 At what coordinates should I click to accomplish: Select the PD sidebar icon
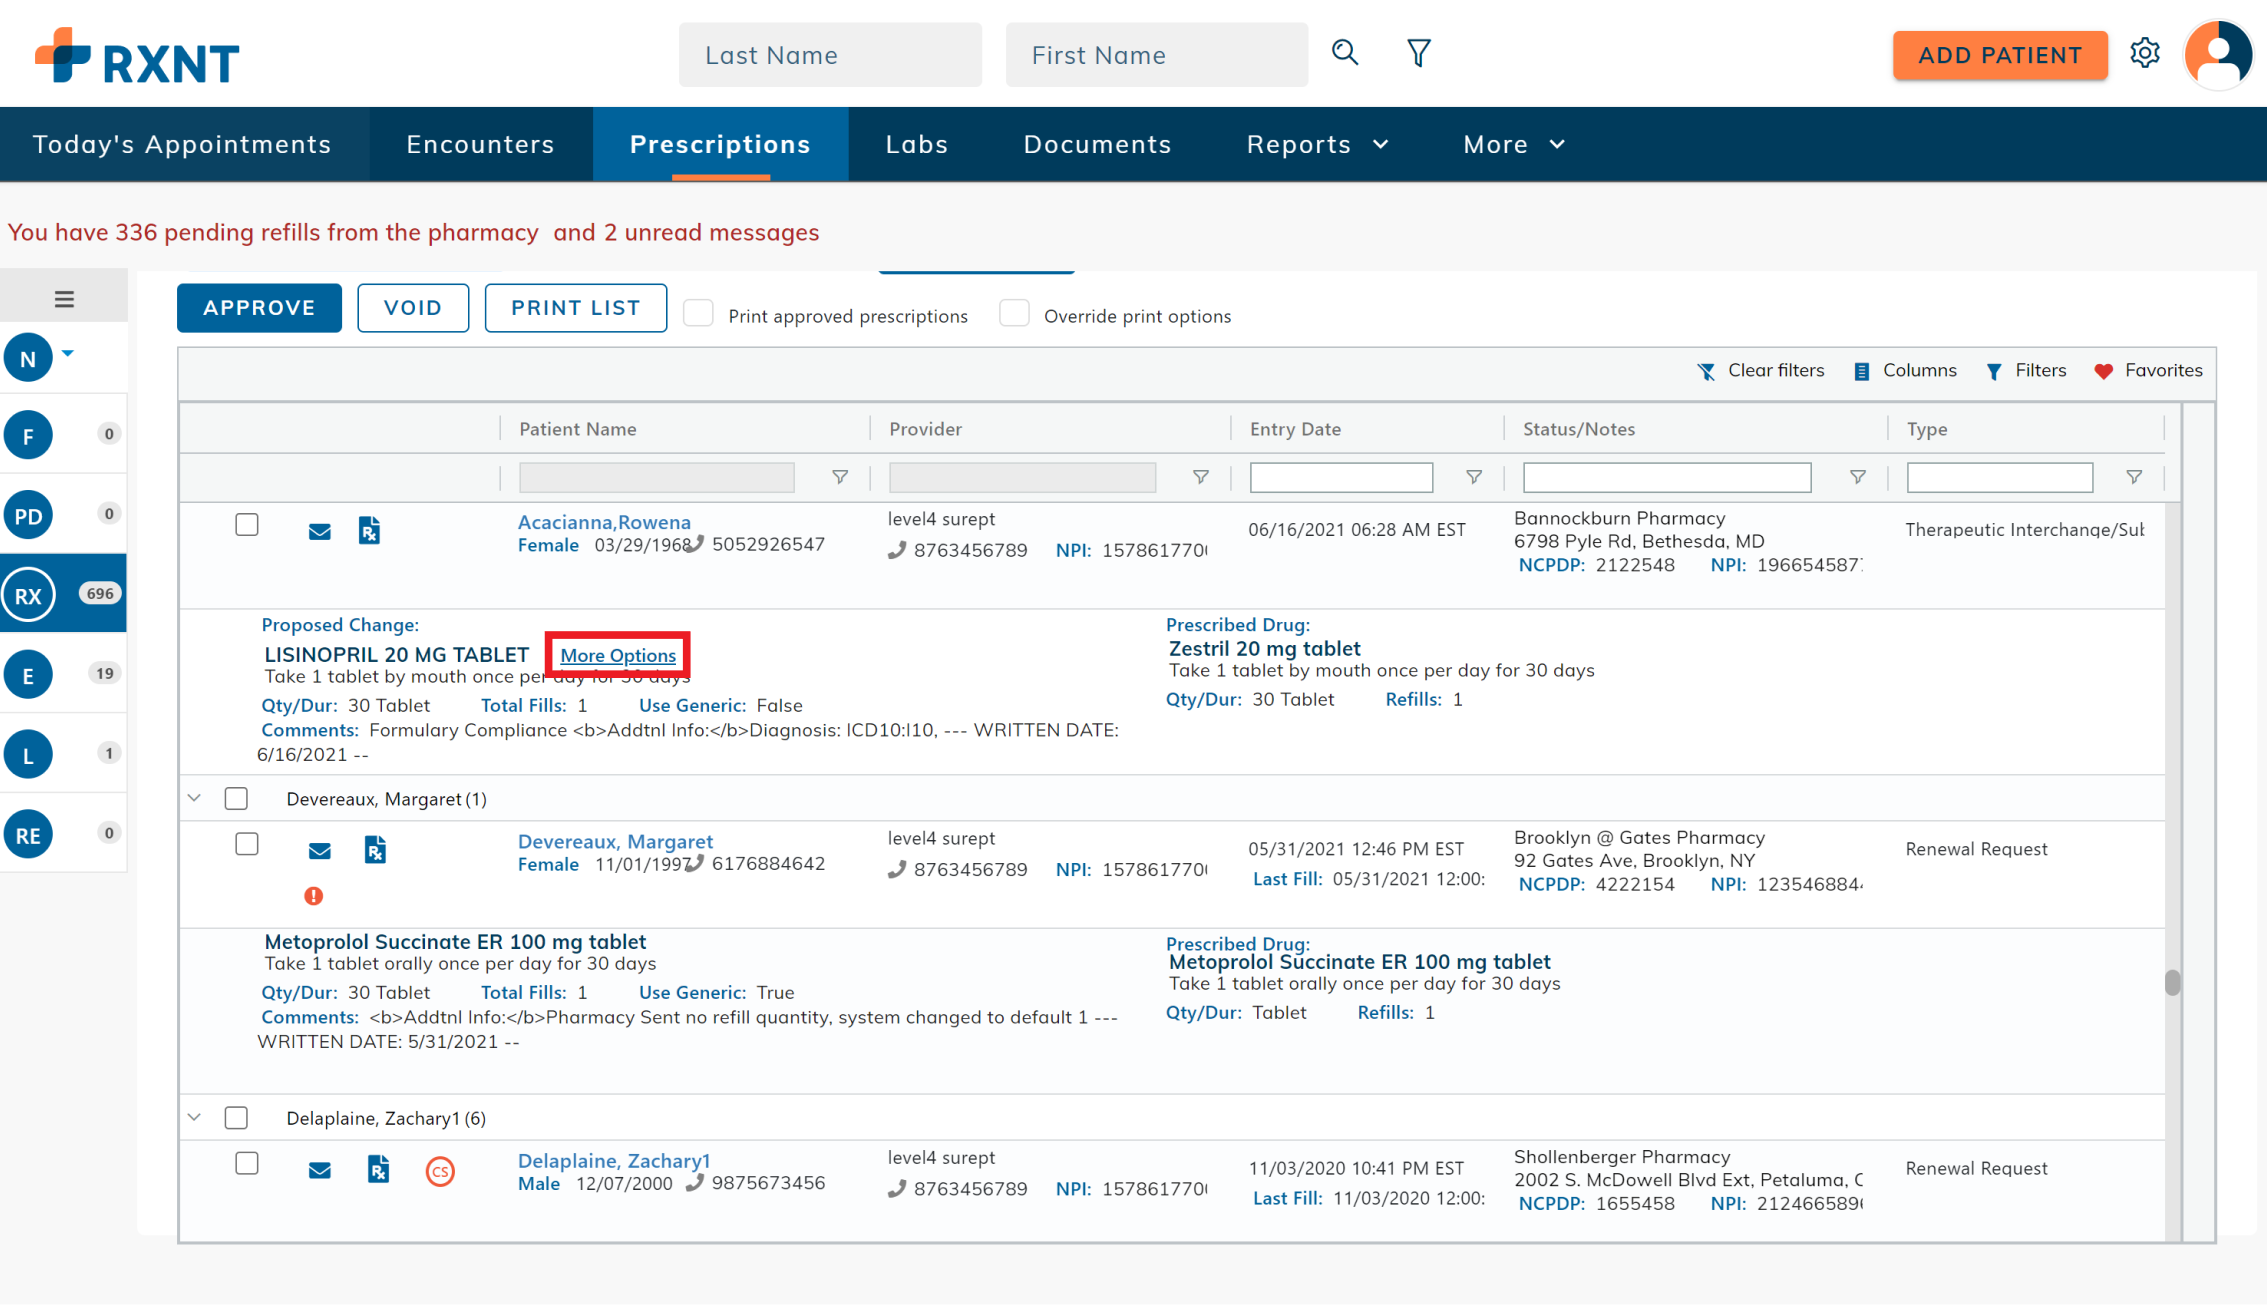click(28, 515)
